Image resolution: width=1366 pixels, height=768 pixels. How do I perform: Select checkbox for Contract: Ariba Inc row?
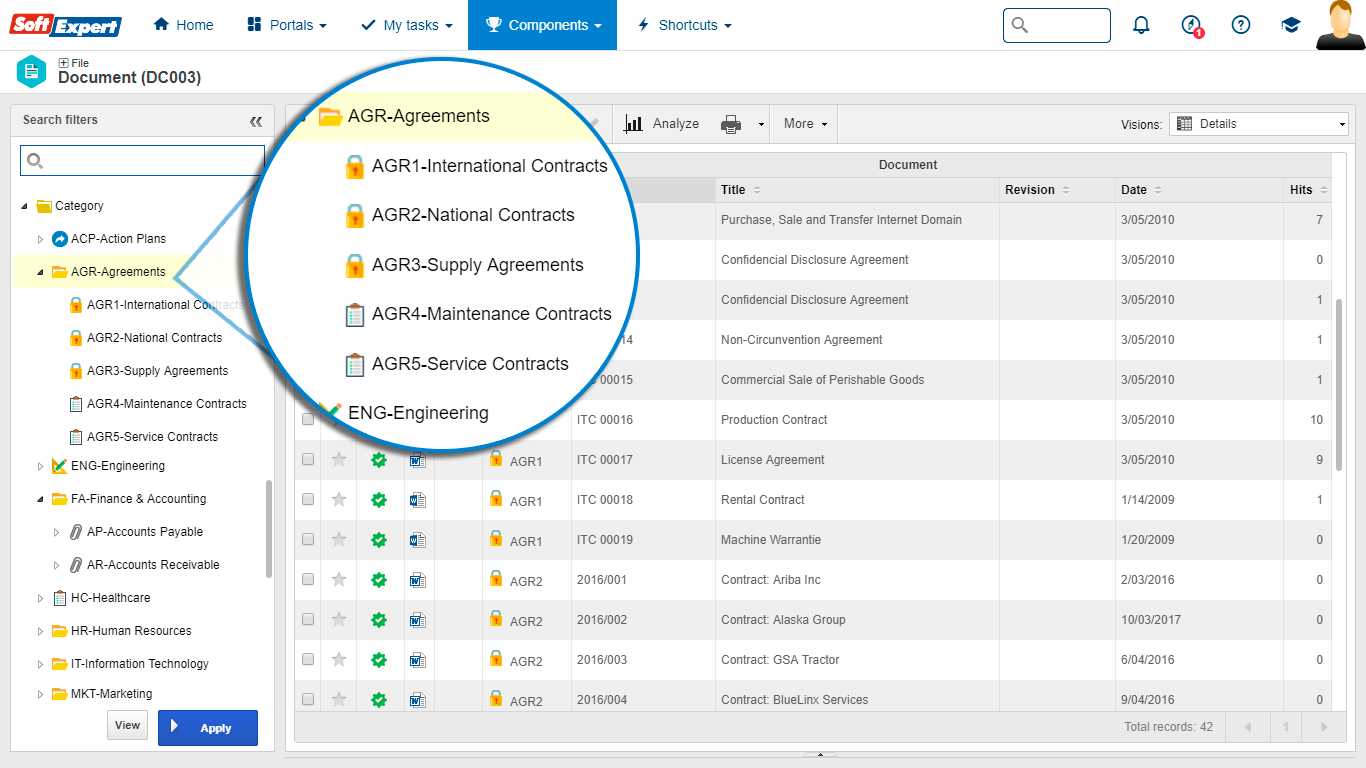coord(308,580)
